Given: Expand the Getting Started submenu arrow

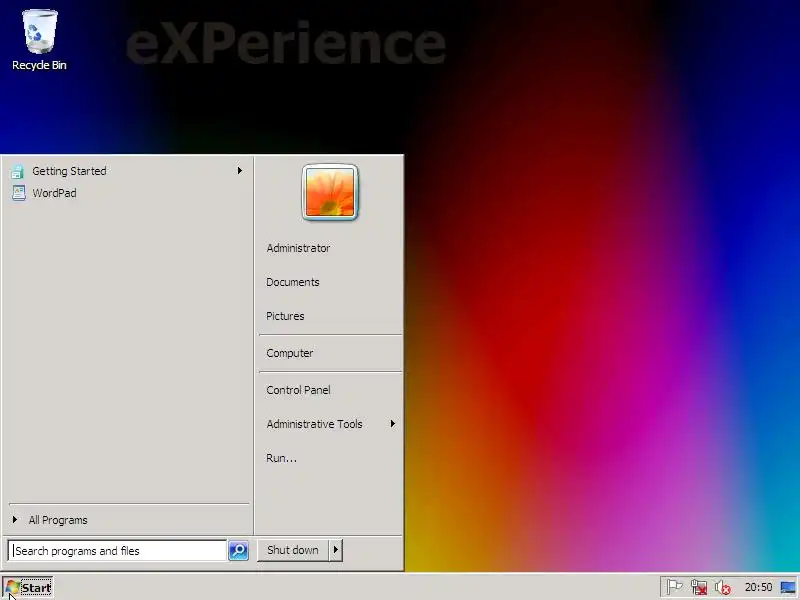Looking at the screenshot, I should tap(239, 170).
